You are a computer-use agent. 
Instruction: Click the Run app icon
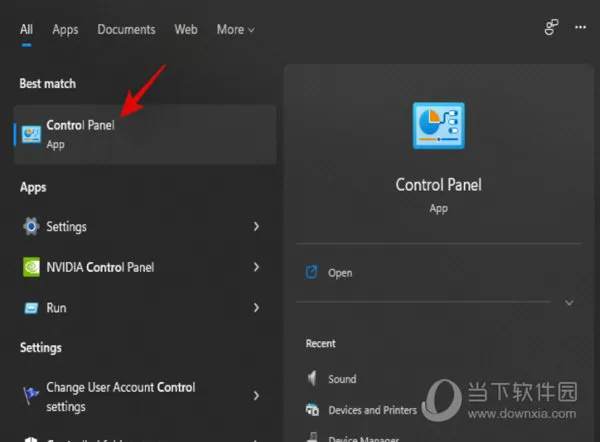pos(31,308)
